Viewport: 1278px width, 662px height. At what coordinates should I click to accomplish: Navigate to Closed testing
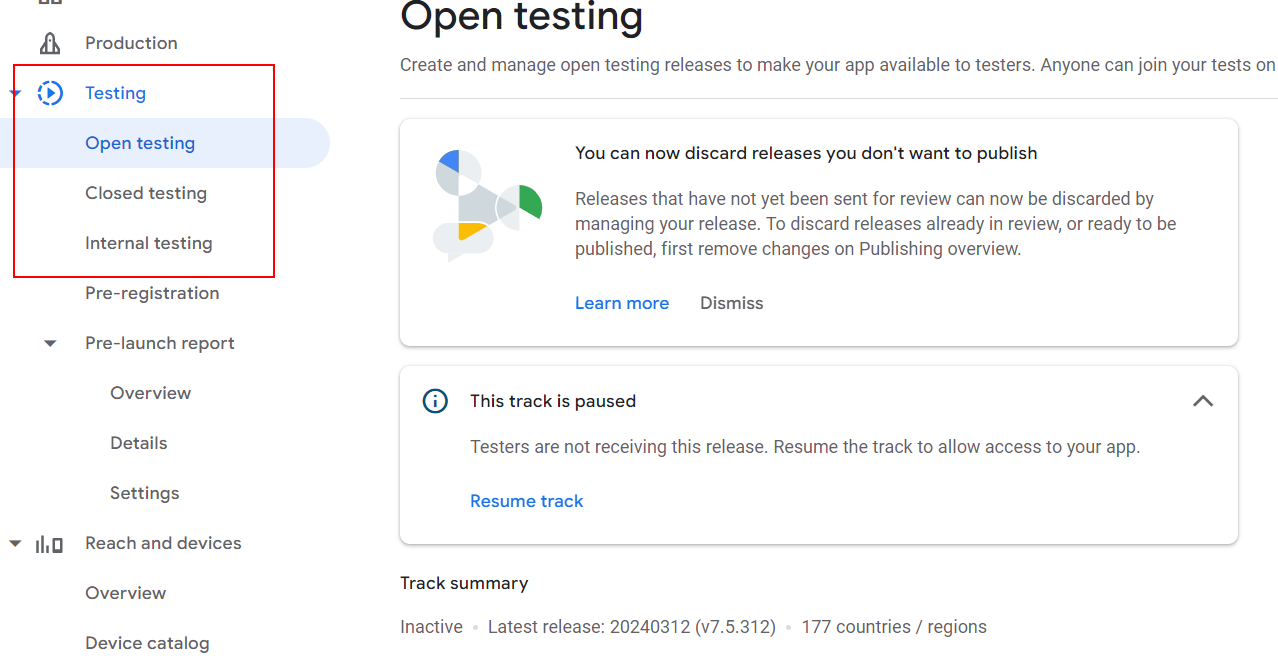pyautogui.click(x=145, y=192)
